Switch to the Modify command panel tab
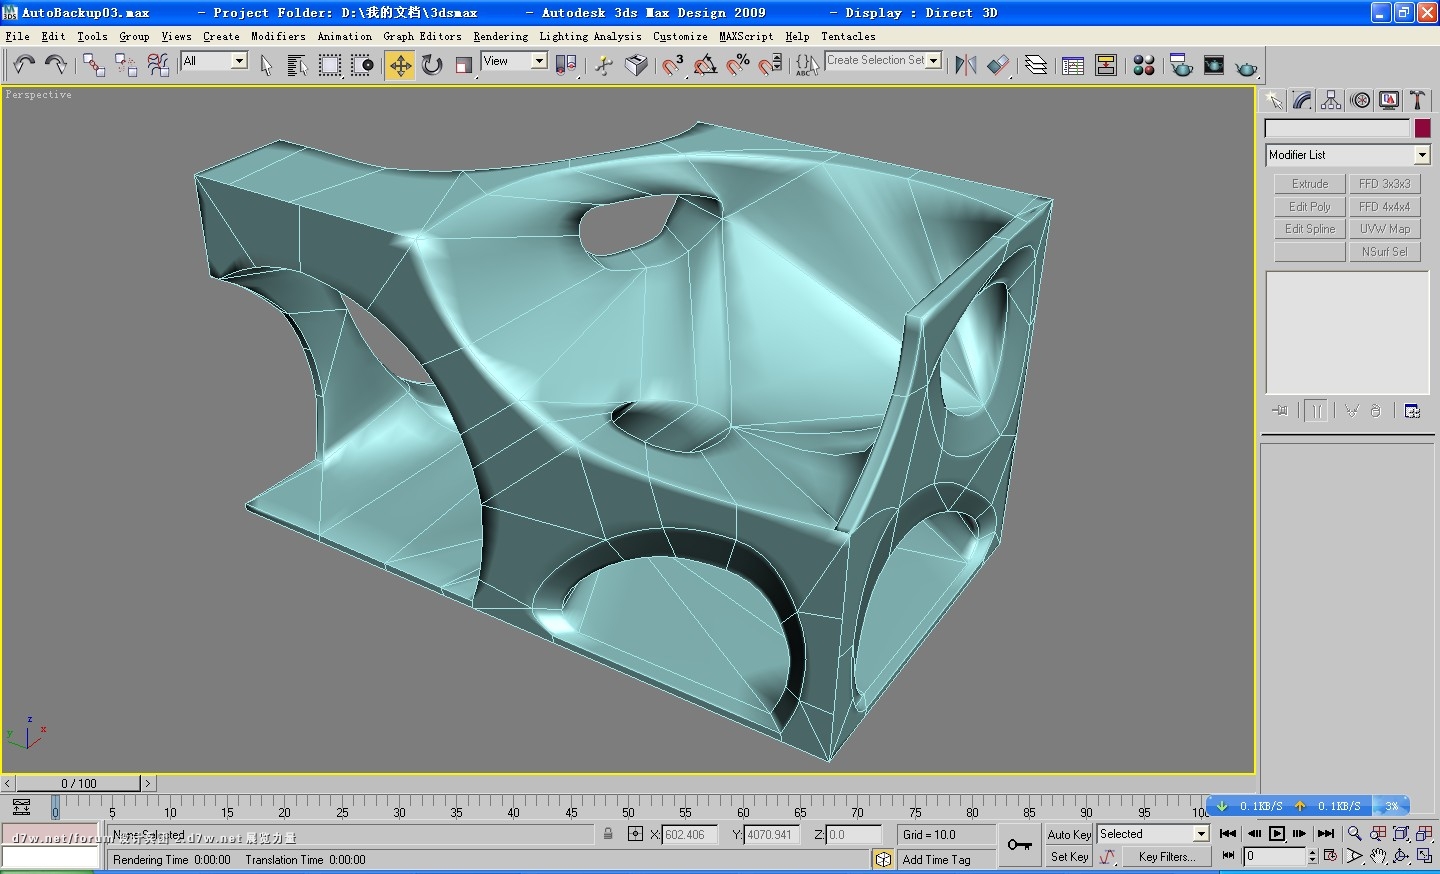Viewport: 1440px width, 874px height. (1302, 100)
